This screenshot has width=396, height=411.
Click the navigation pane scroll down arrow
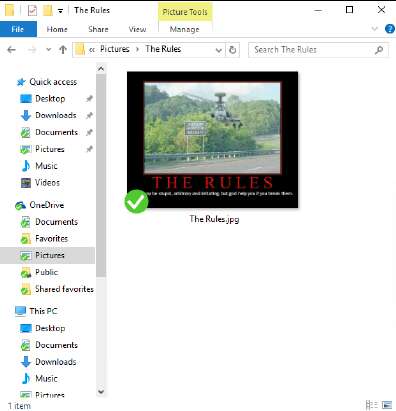coord(101,392)
